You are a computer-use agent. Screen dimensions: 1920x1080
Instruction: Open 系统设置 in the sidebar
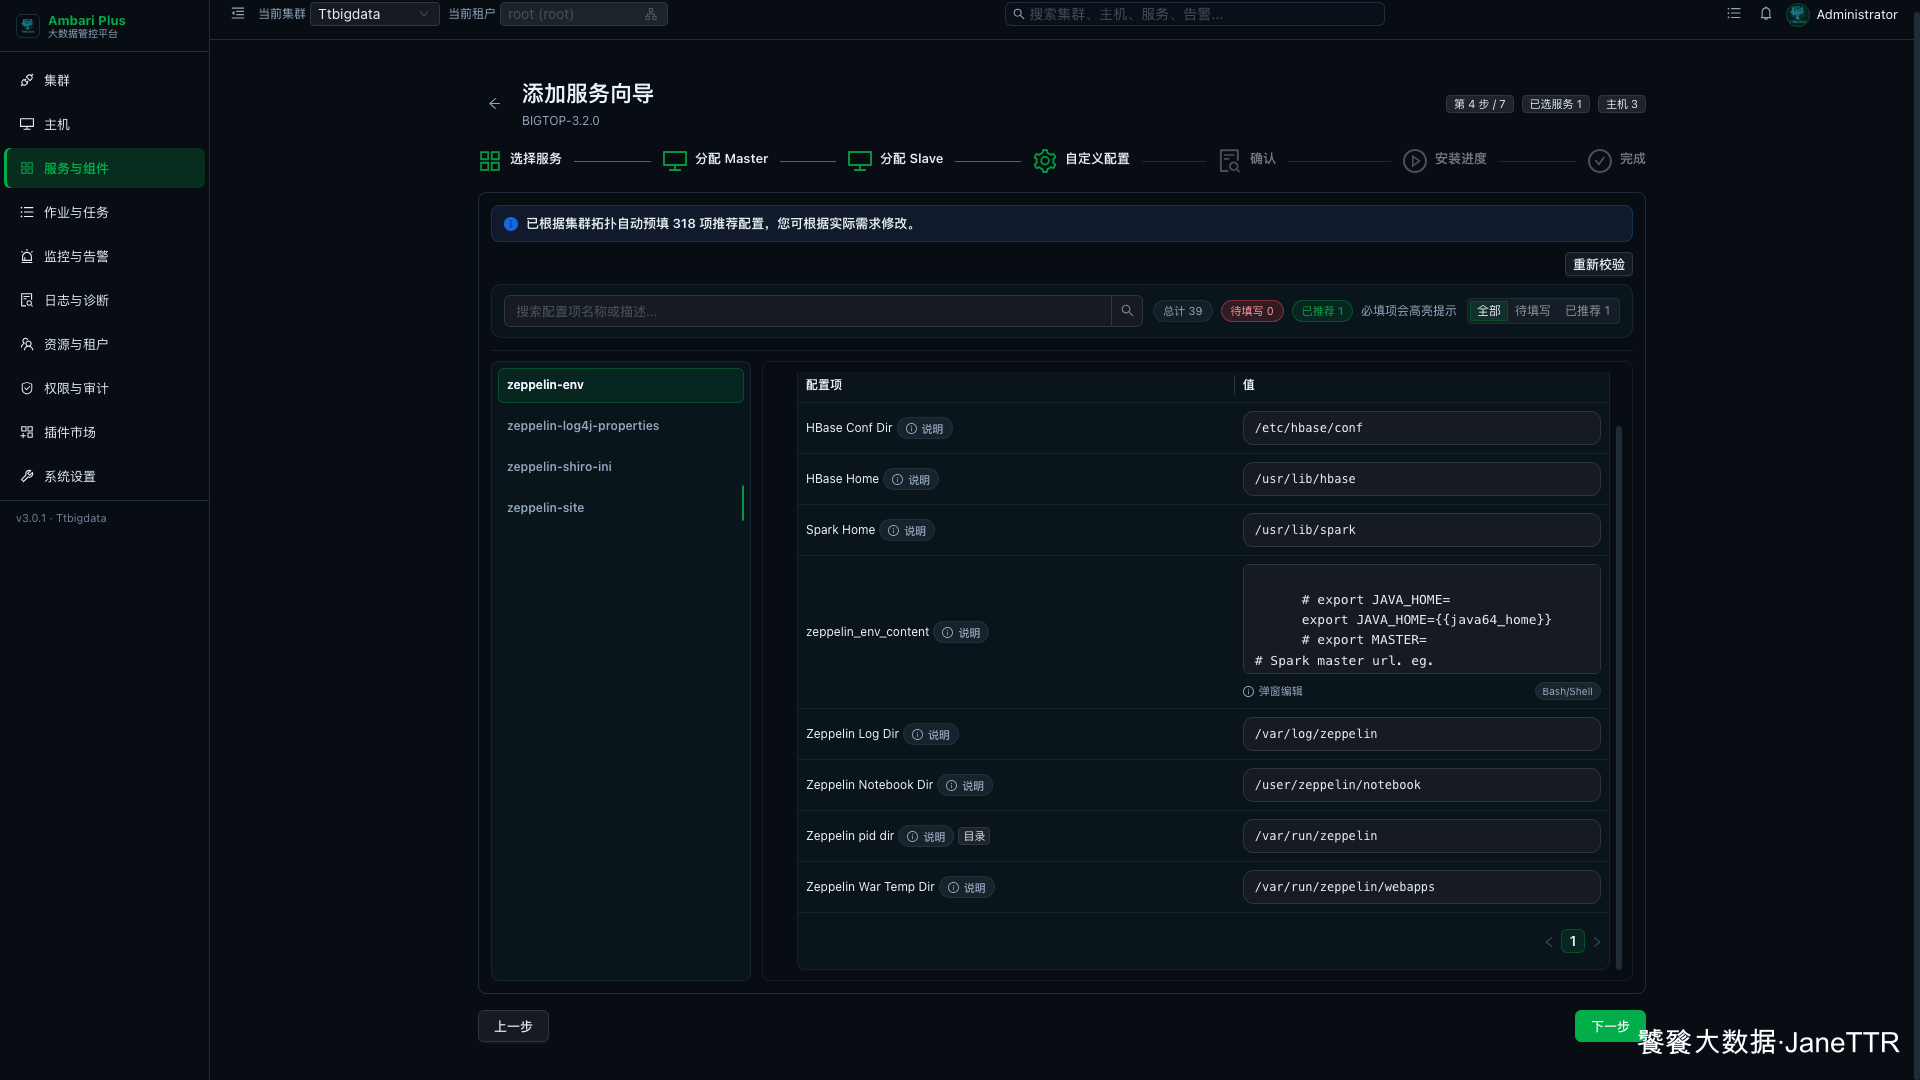(x=105, y=476)
